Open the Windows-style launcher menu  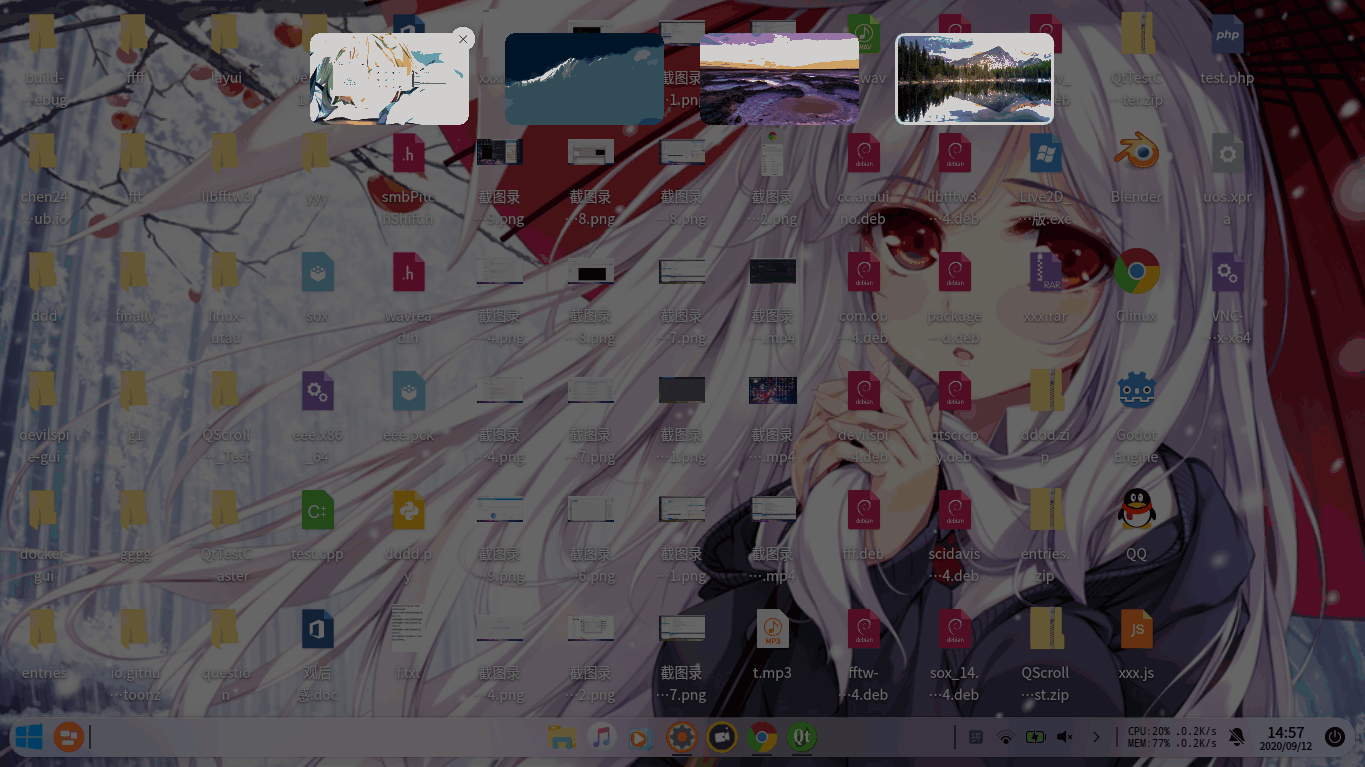point(28,738)
